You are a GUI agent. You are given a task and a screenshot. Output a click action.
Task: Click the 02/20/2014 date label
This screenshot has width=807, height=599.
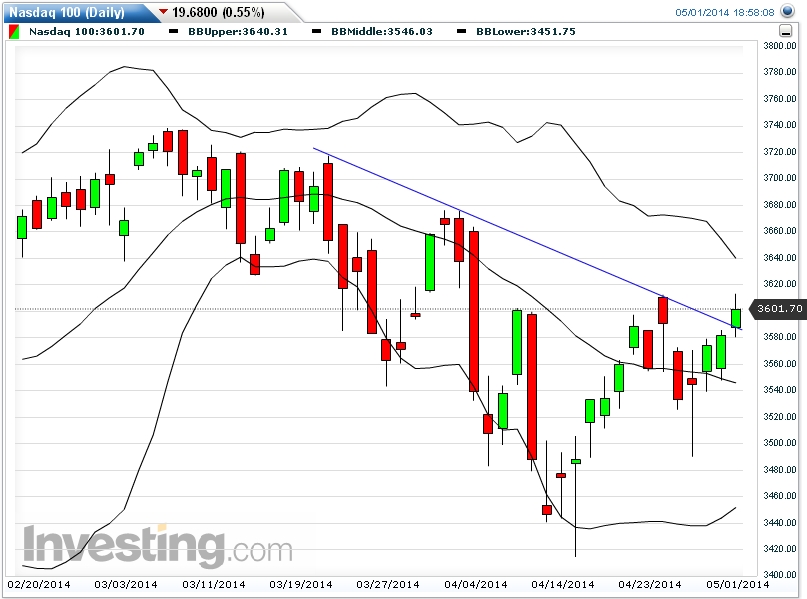pyautogui.click(x=39, y=585)
